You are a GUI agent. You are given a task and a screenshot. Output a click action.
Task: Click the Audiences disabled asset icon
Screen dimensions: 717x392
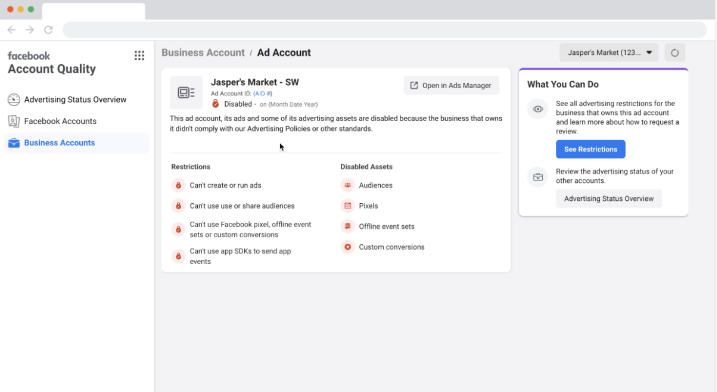(348, 185)
